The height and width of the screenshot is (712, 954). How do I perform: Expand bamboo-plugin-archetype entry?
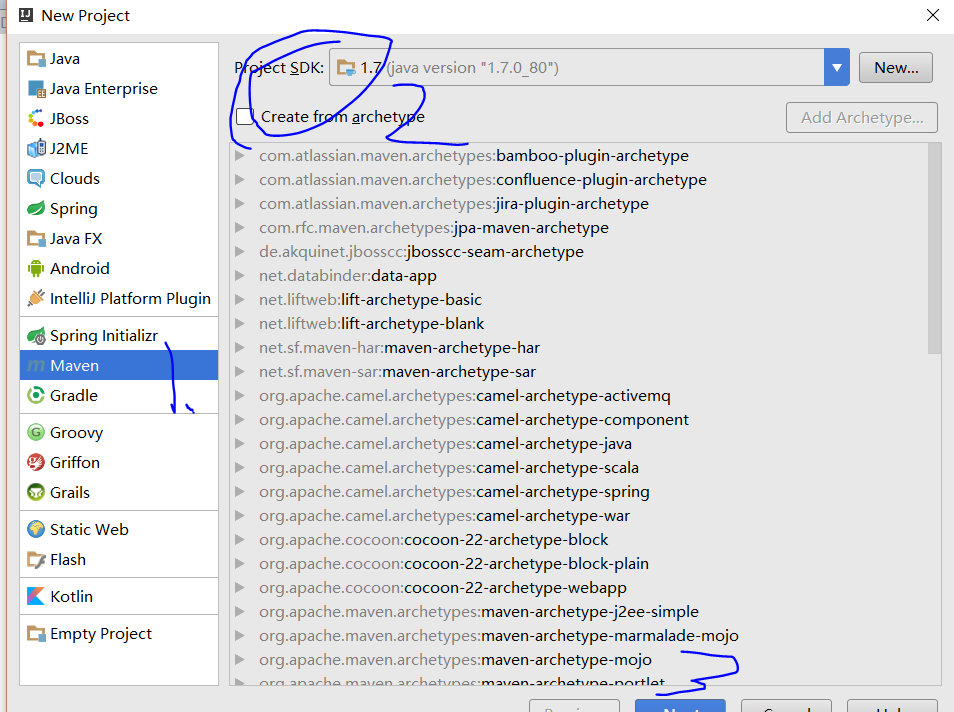(x=240, y=156)
